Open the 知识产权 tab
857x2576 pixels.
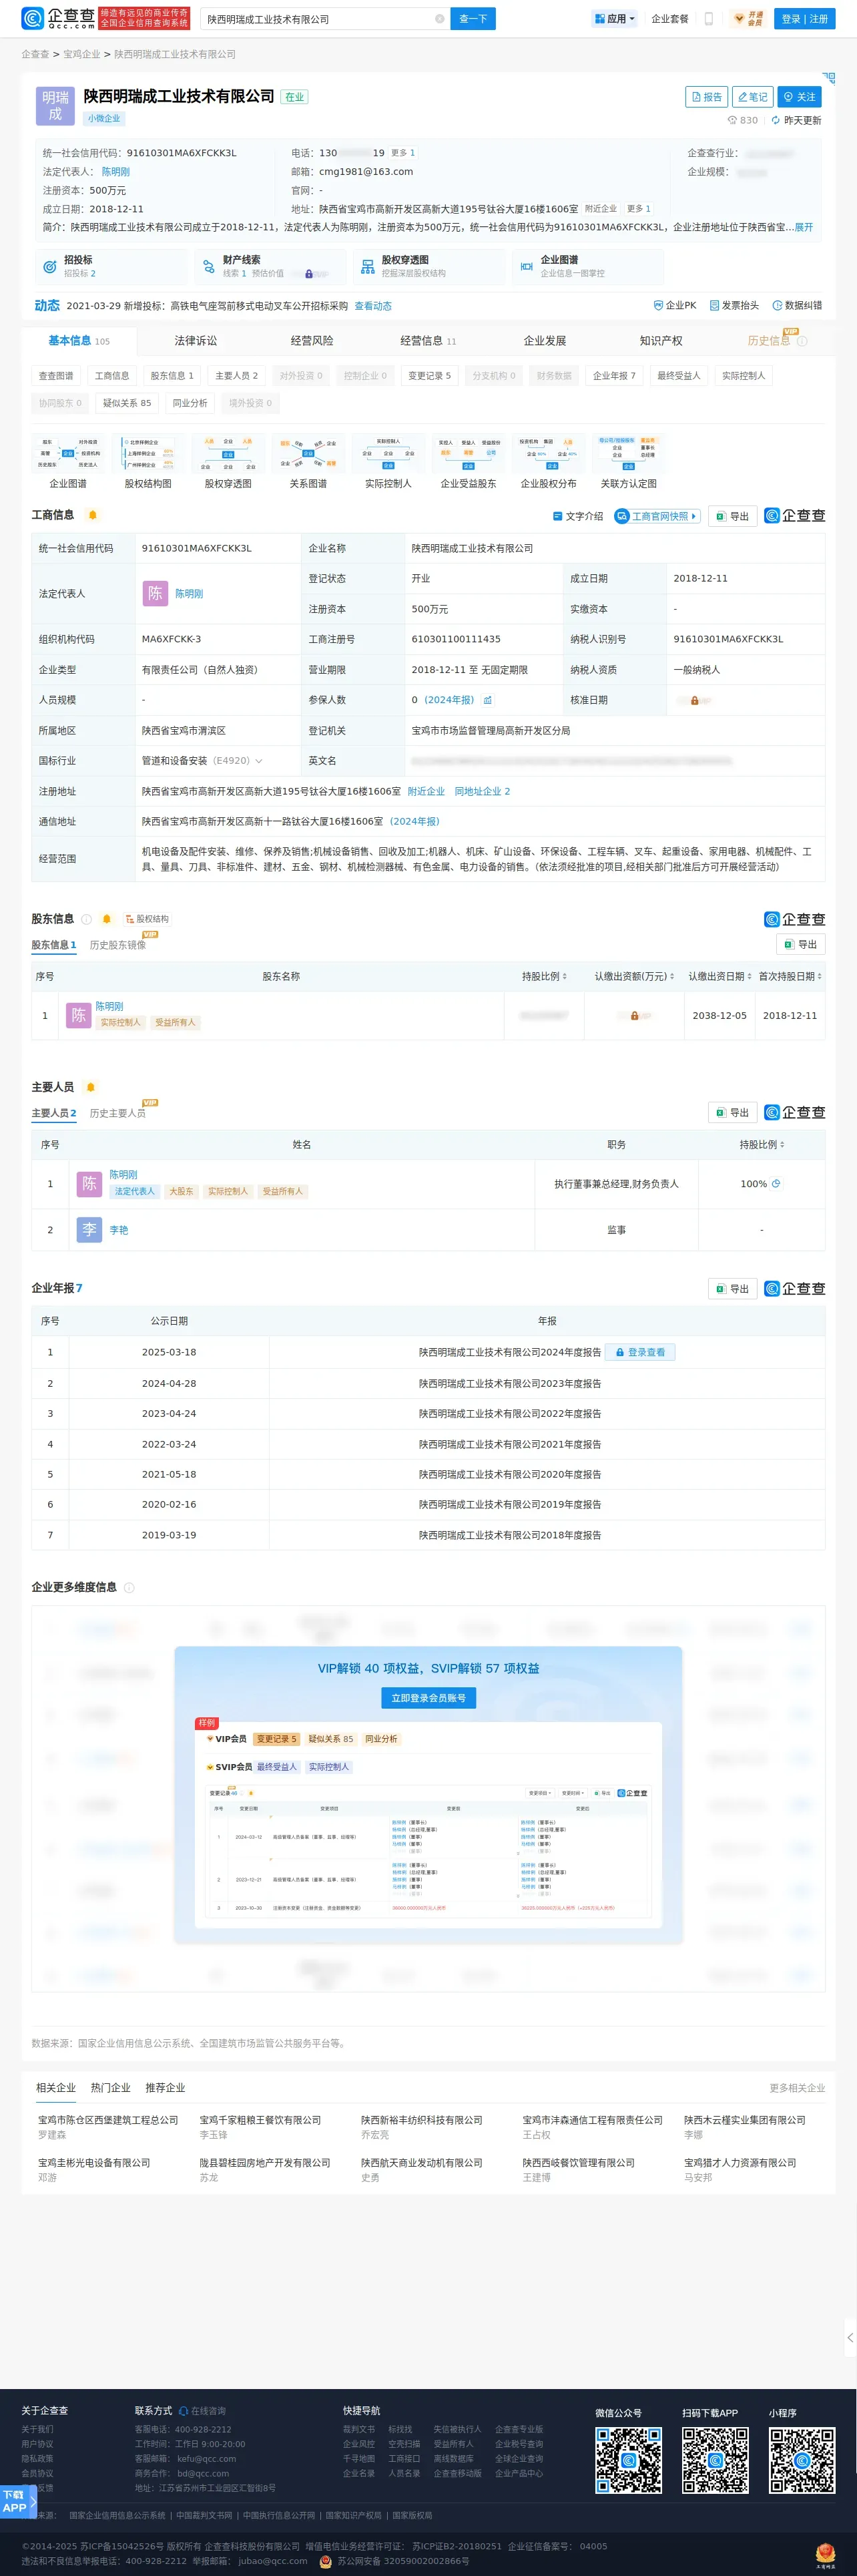(661, 341)
